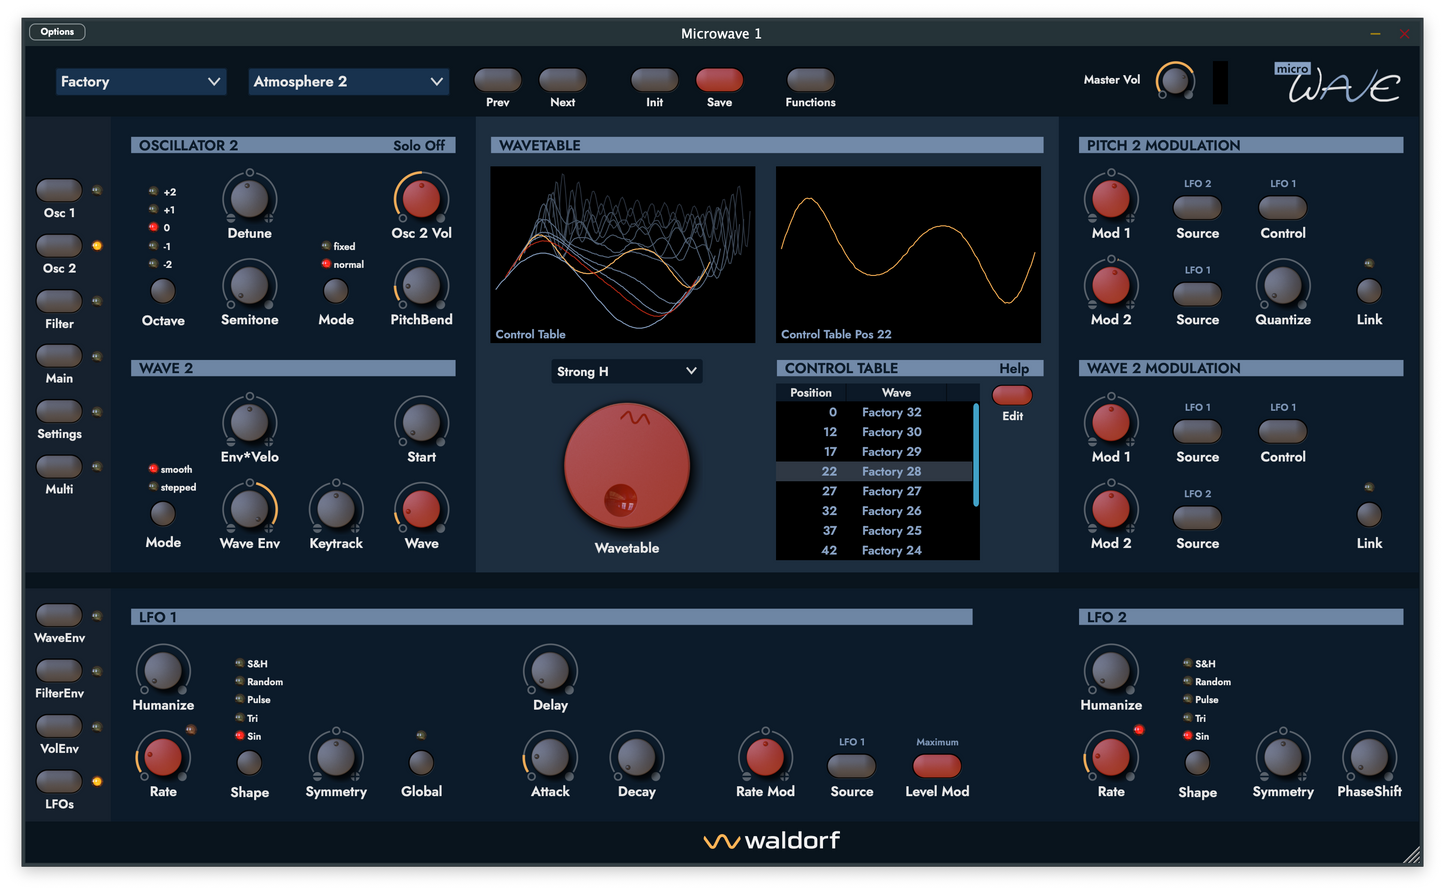Open the Strong H wavetable dropdown
The height and width of the screenshot is (892, 1445).
(627, 370)
